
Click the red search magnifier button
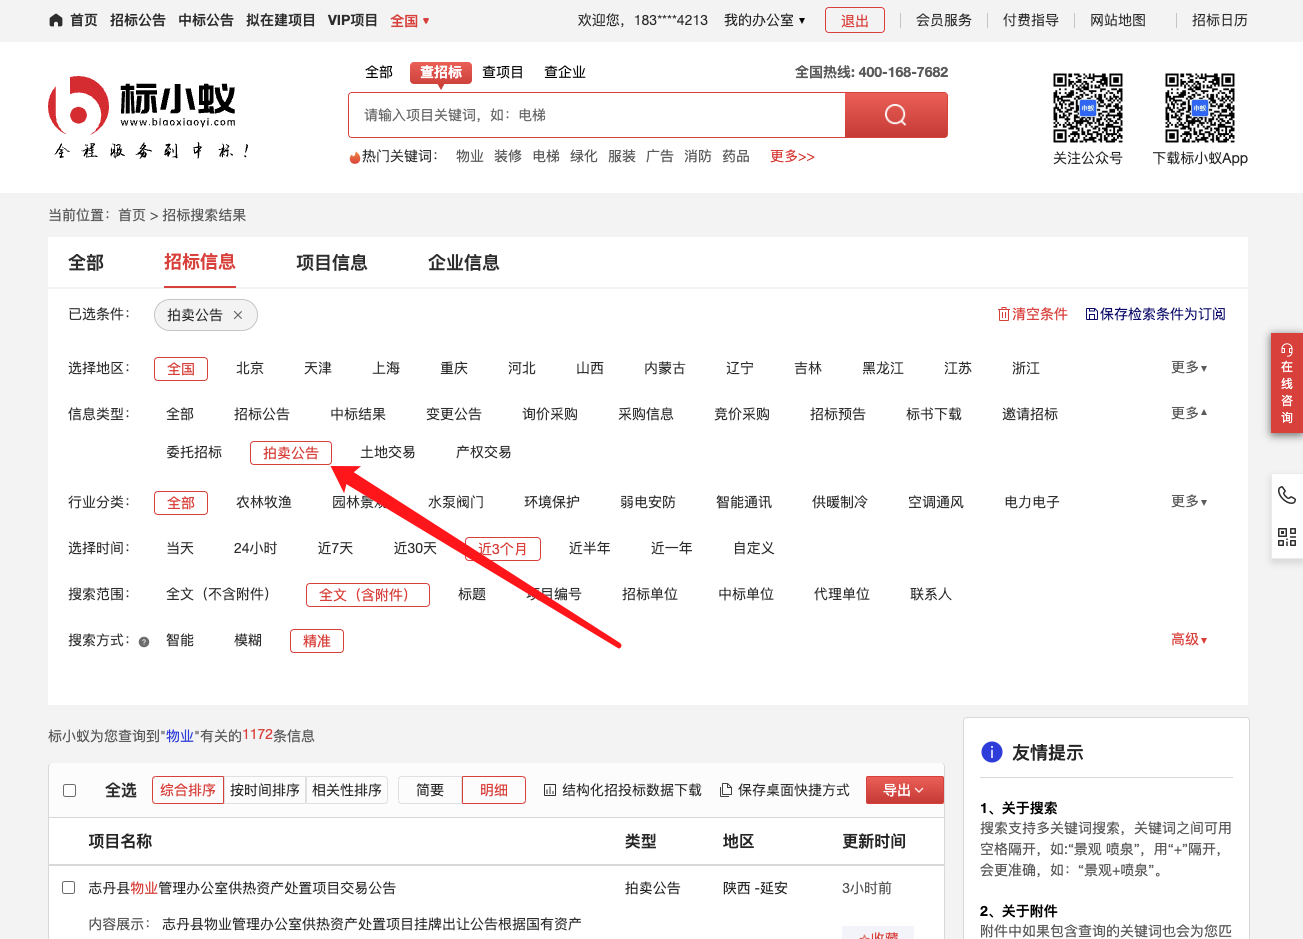click(895, 115)
